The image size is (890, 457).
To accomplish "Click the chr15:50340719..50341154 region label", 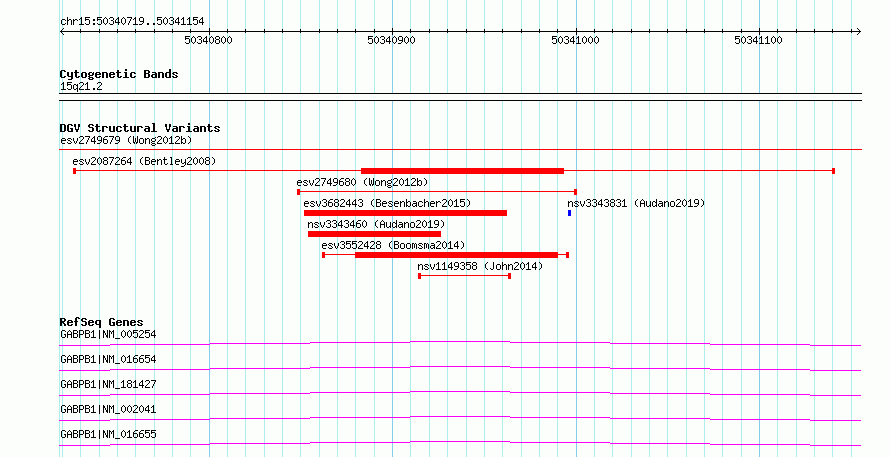I will [132, 22].
